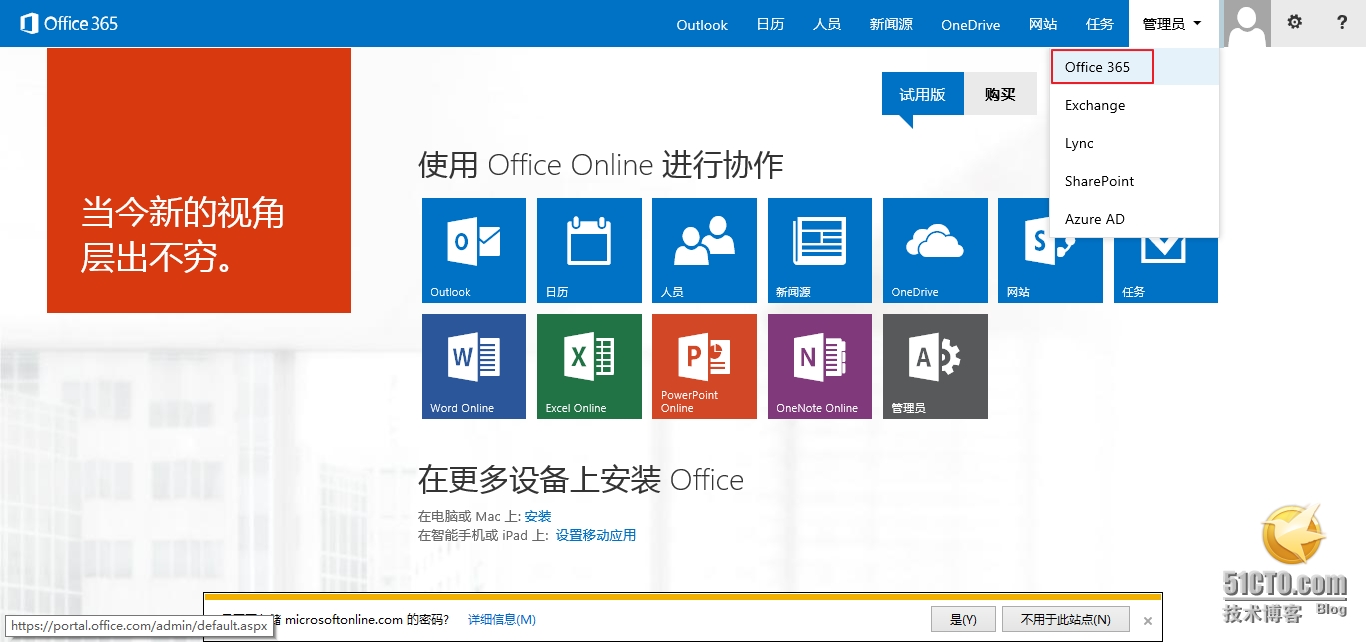
Task: Open the 新闻源 newsfeed tile
Action: point(819,250)
